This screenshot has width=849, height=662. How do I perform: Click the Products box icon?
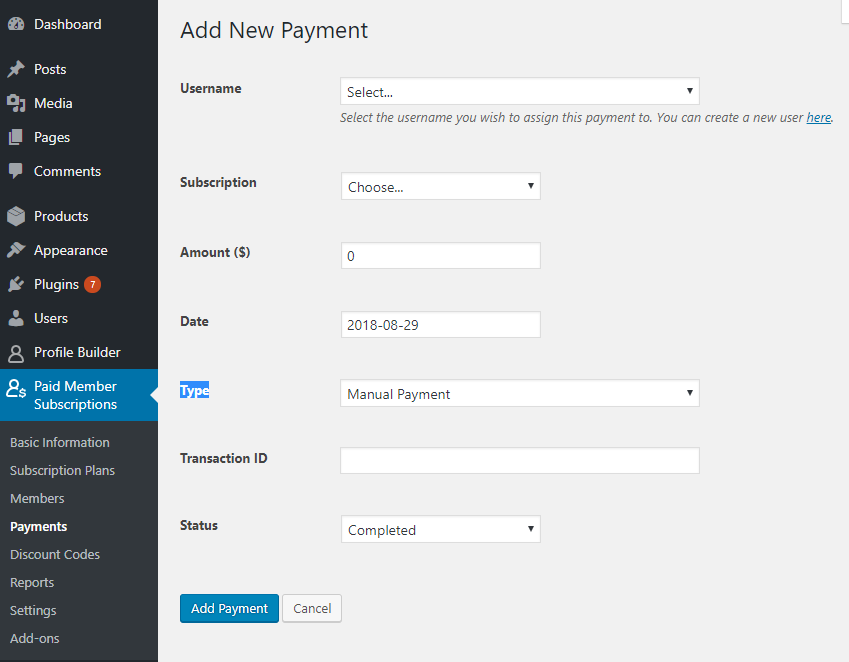[16, 216]
